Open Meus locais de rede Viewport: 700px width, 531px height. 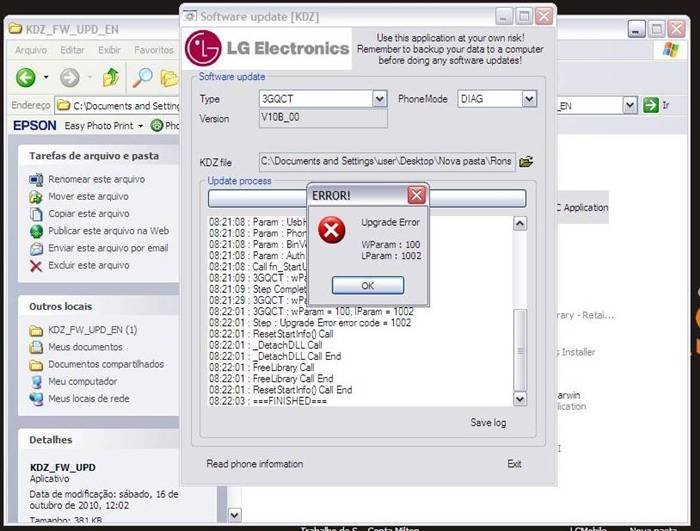[89, 399]
